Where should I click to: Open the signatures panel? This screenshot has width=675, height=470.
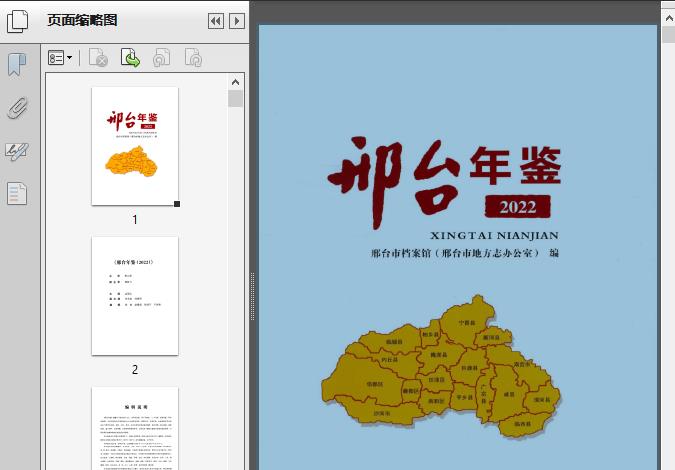[17, 151]
